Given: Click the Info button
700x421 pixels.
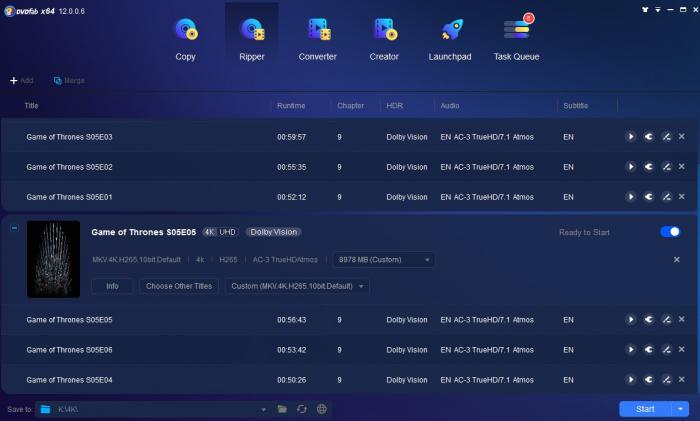Looking at the screenshot, I should pos(112,286).
